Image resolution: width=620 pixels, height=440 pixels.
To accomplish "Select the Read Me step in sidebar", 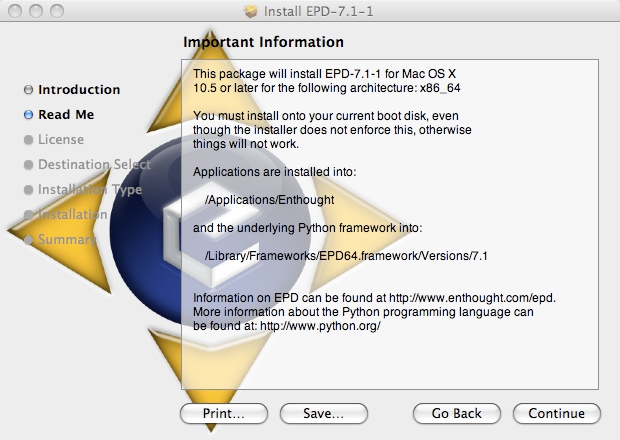I will (x=66, y=115).
